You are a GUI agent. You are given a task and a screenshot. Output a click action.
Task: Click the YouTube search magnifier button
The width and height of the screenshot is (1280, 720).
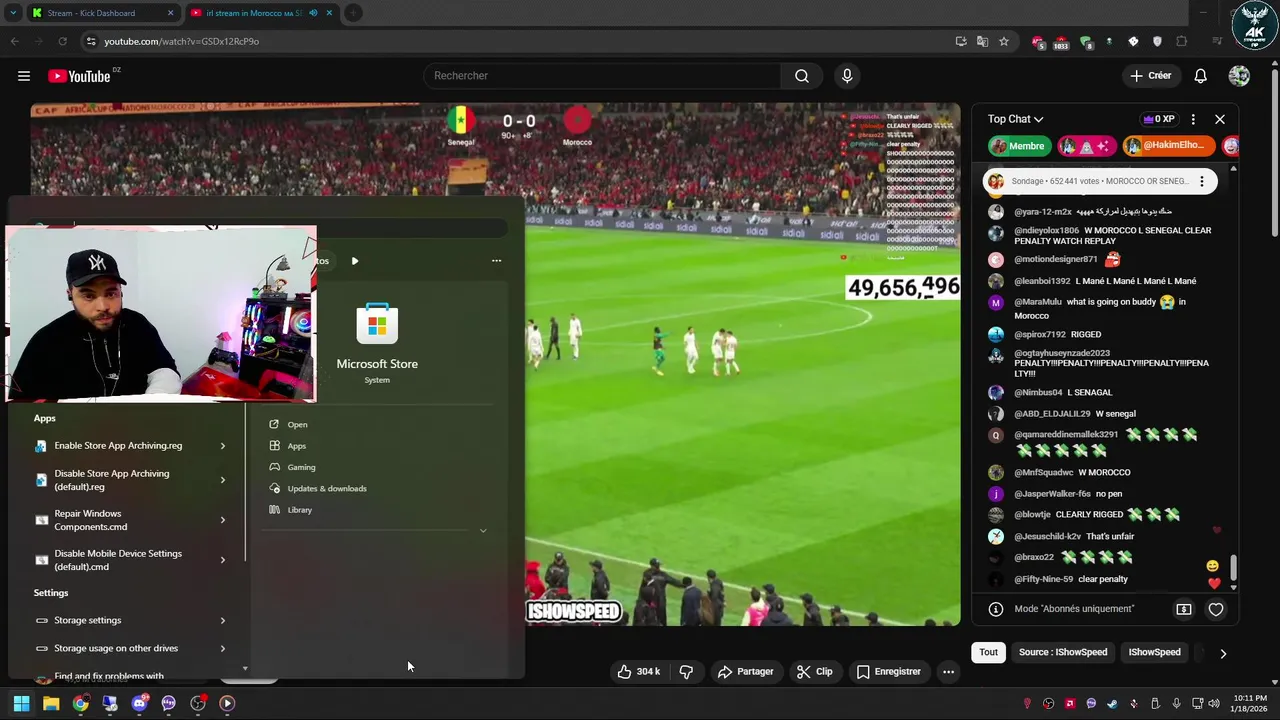(x=802, y=76)
